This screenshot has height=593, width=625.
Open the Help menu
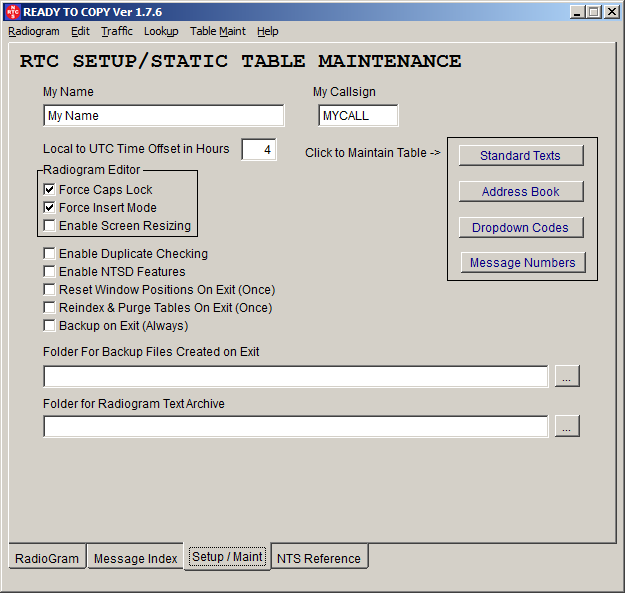pyautogui.click(x=267, y=31)
